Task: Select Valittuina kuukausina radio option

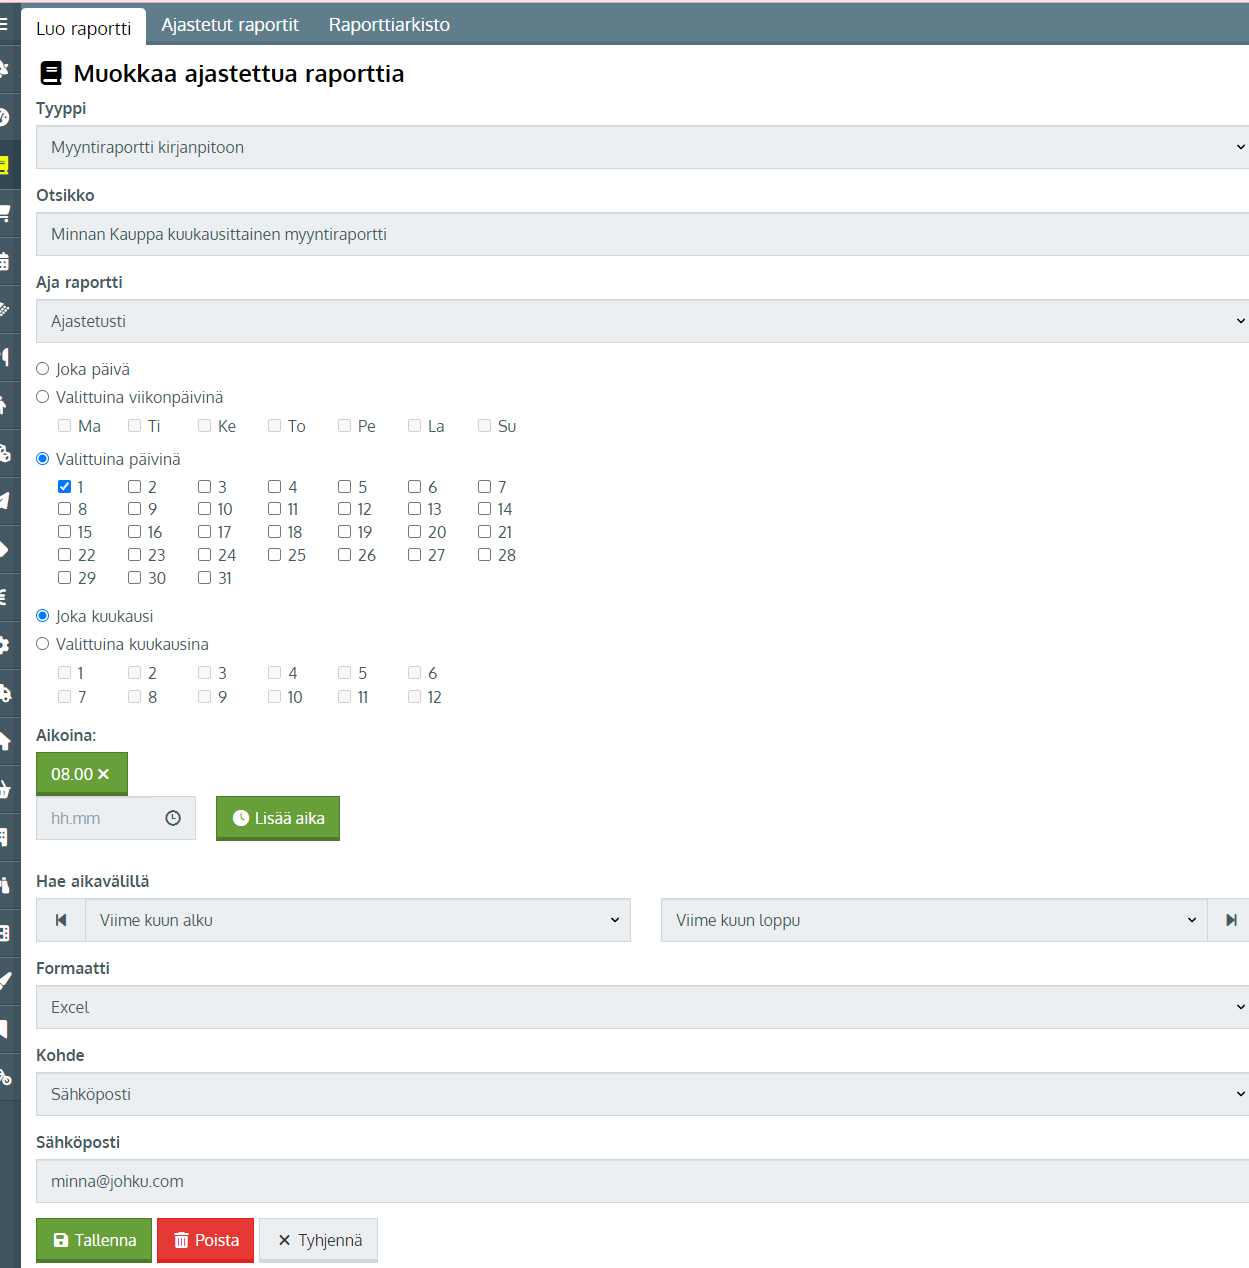Action: click(43, 644)
